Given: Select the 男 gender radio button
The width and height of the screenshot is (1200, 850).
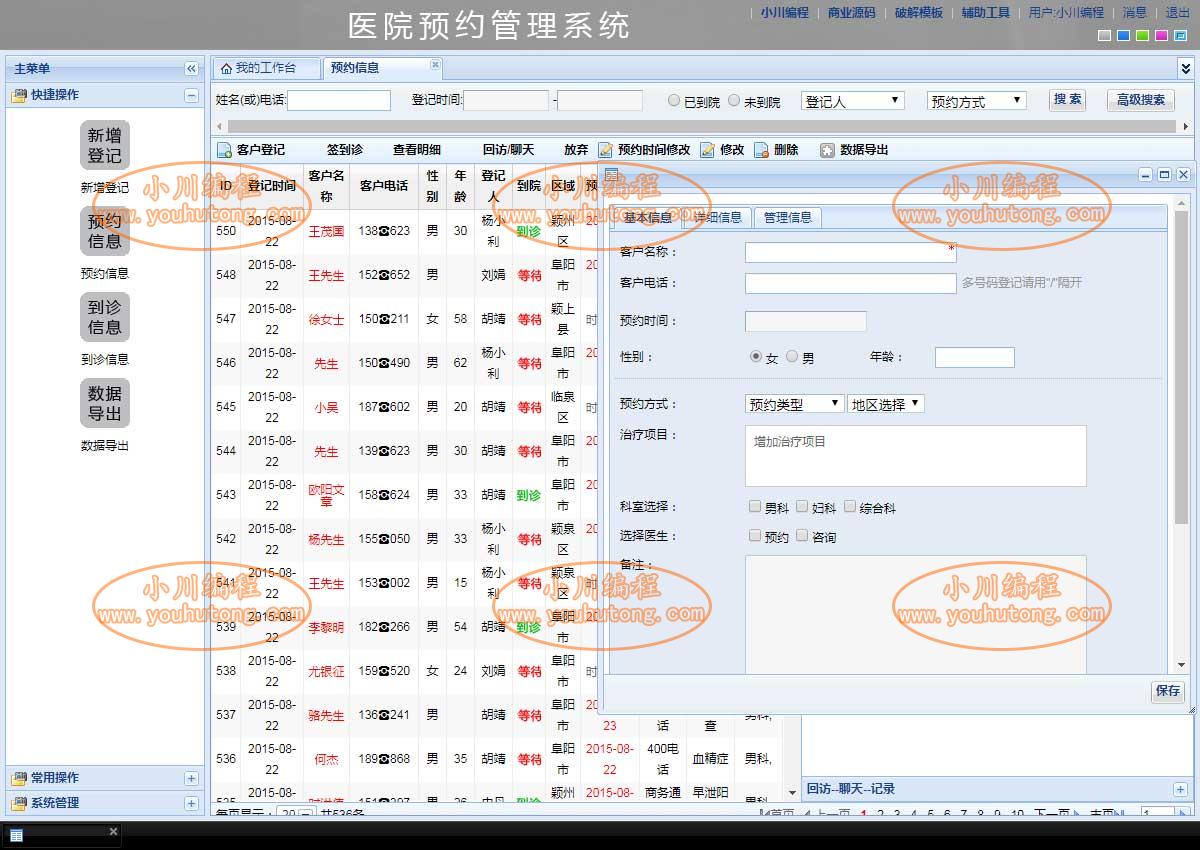Looking at the screenshot, I should point(792,356).
